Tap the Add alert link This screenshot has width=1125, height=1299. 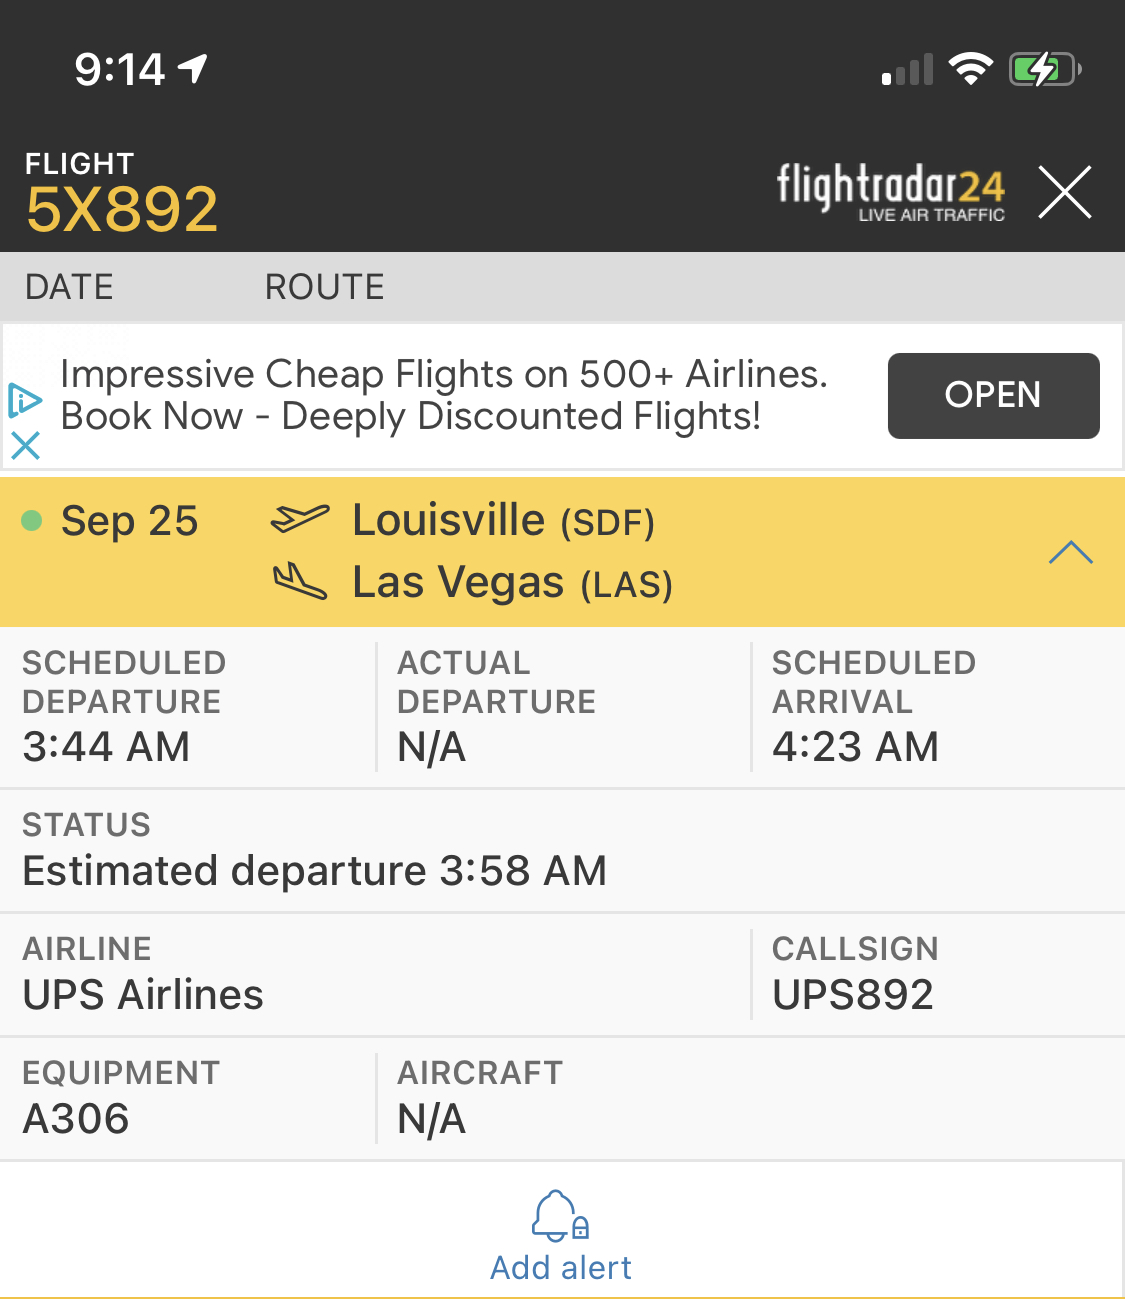560,1268
